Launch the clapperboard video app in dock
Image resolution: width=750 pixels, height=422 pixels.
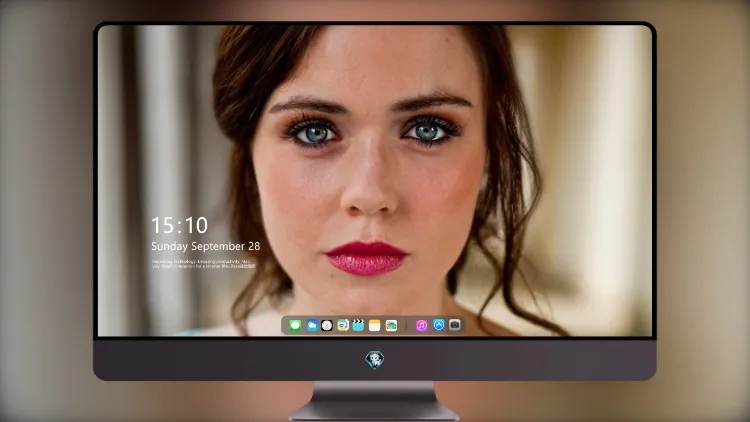[358, 325]
